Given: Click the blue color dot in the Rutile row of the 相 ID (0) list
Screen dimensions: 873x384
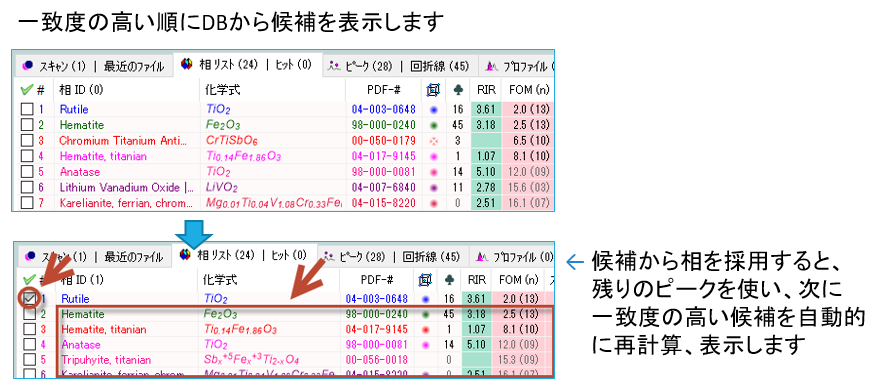Looking at the screenshot, I should coord(433,110).
